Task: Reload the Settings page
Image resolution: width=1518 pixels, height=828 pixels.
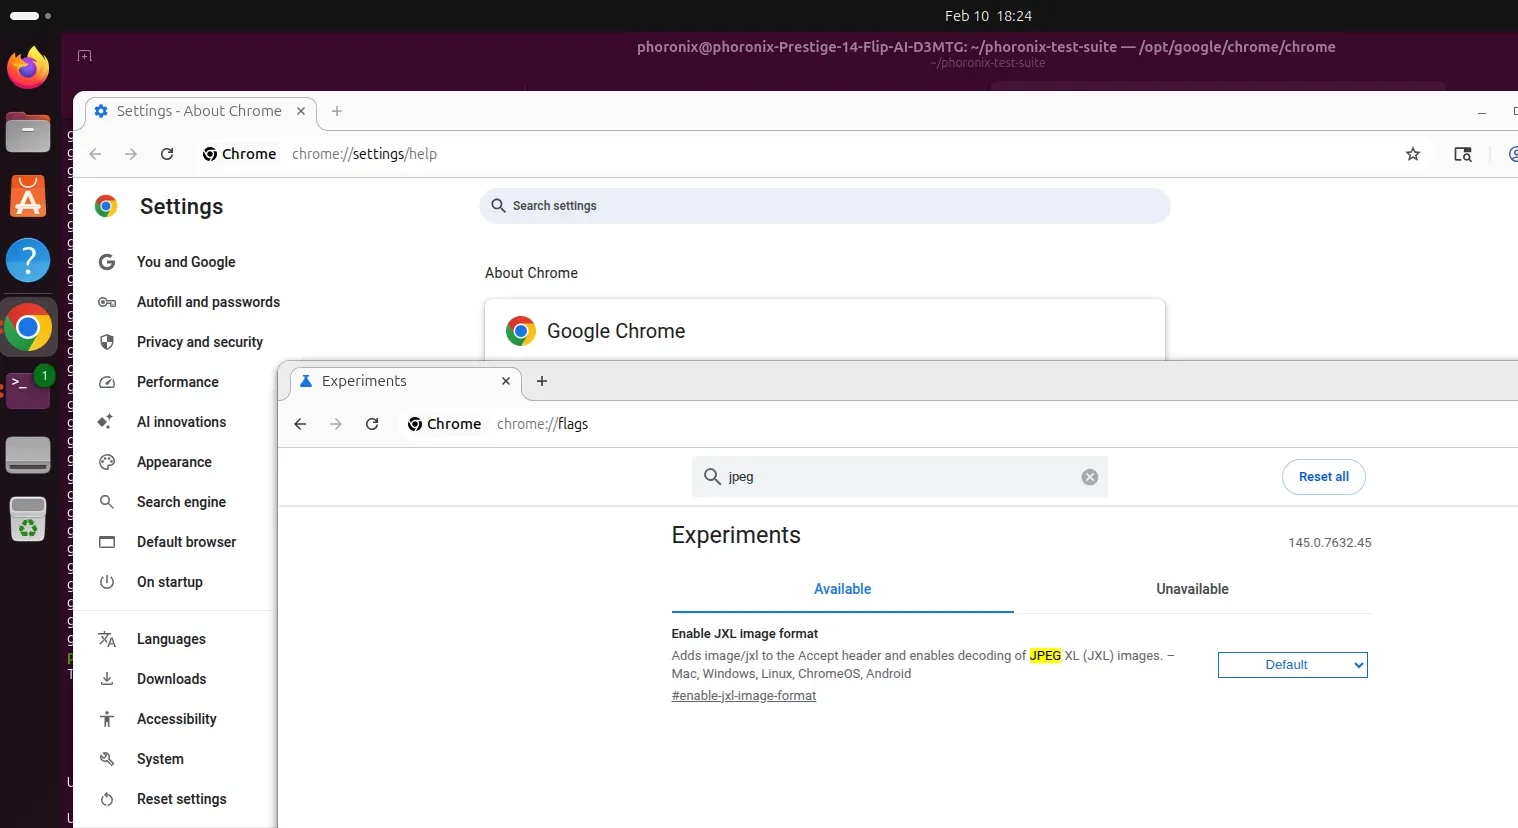Action: [167, 154]
